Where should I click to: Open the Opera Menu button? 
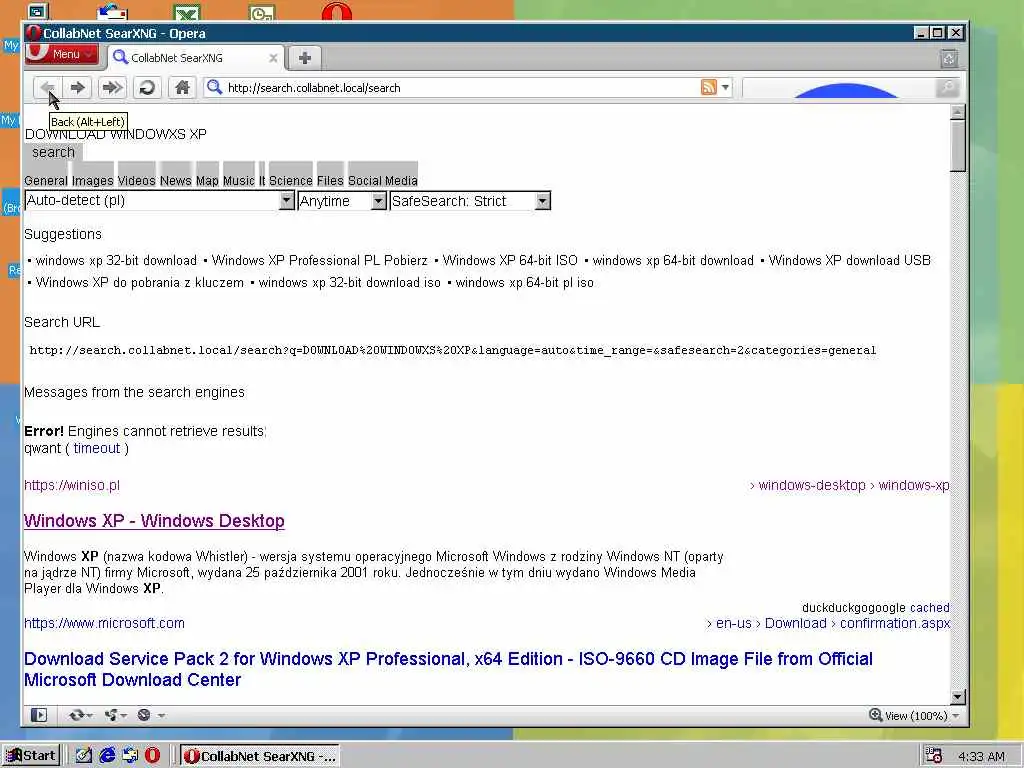coord(61,54)
